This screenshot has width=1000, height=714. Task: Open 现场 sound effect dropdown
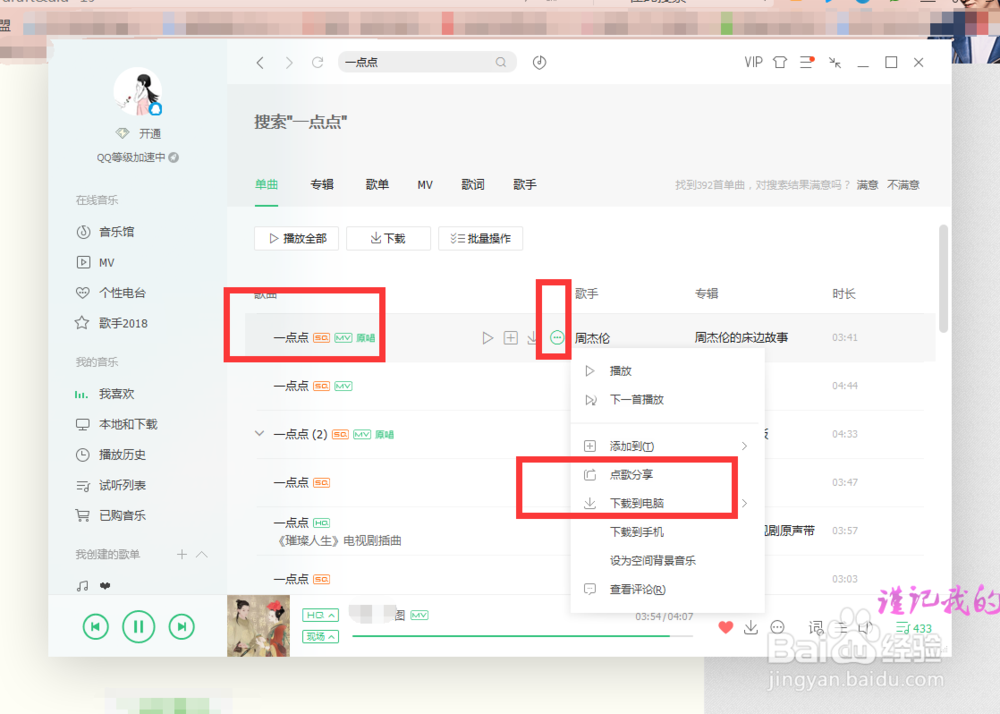point(320,637)
